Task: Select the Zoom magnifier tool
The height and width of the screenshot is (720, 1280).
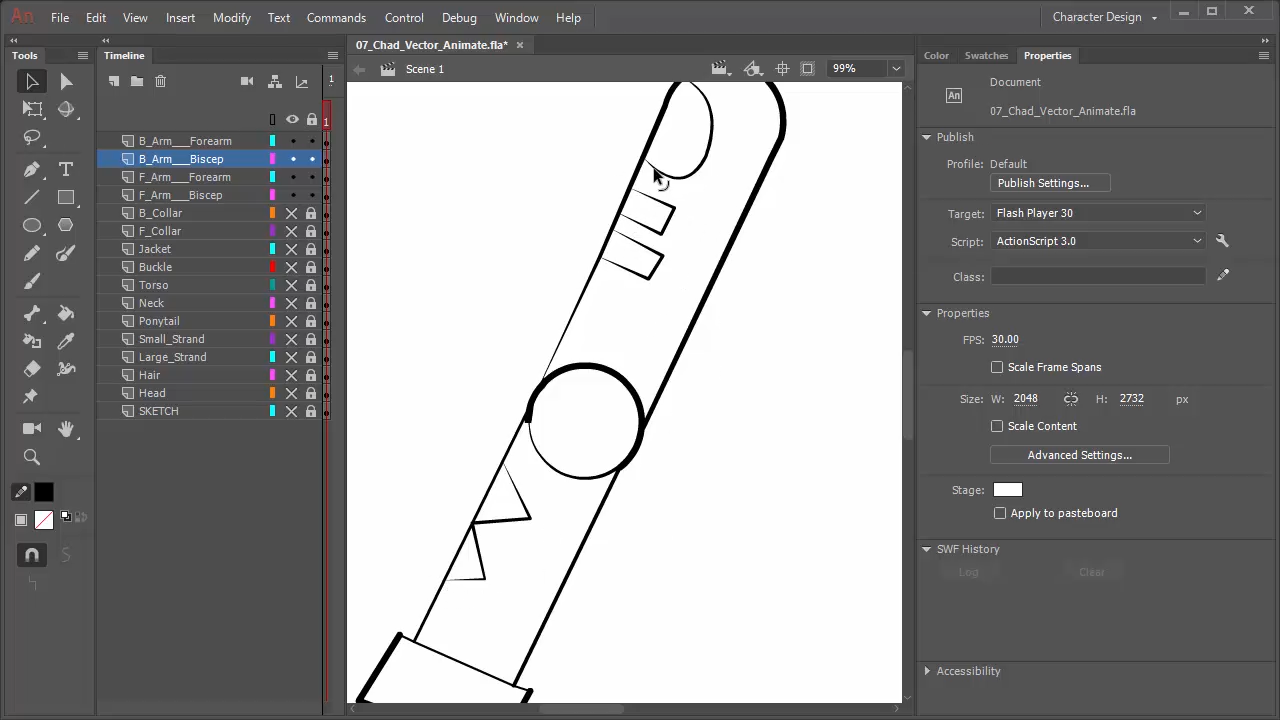Action: [32, 457]
